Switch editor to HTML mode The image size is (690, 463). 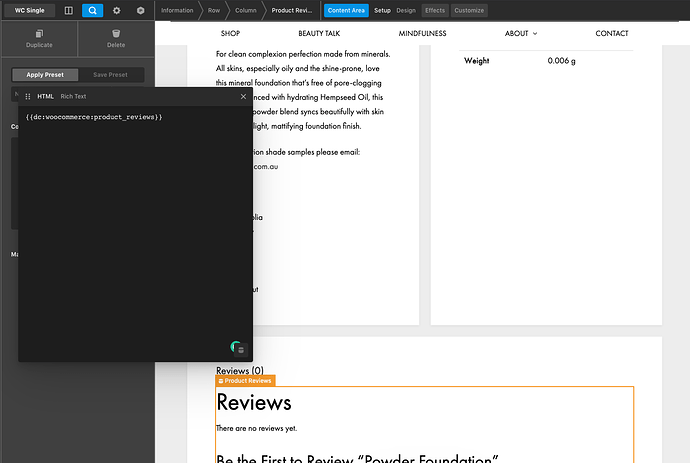45,96
